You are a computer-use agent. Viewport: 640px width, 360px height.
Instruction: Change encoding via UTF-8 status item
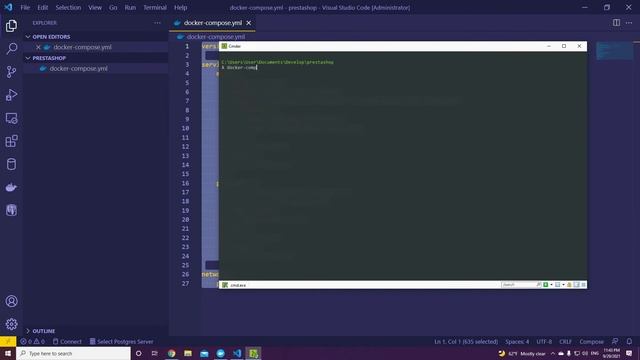[x=544, y=342]
